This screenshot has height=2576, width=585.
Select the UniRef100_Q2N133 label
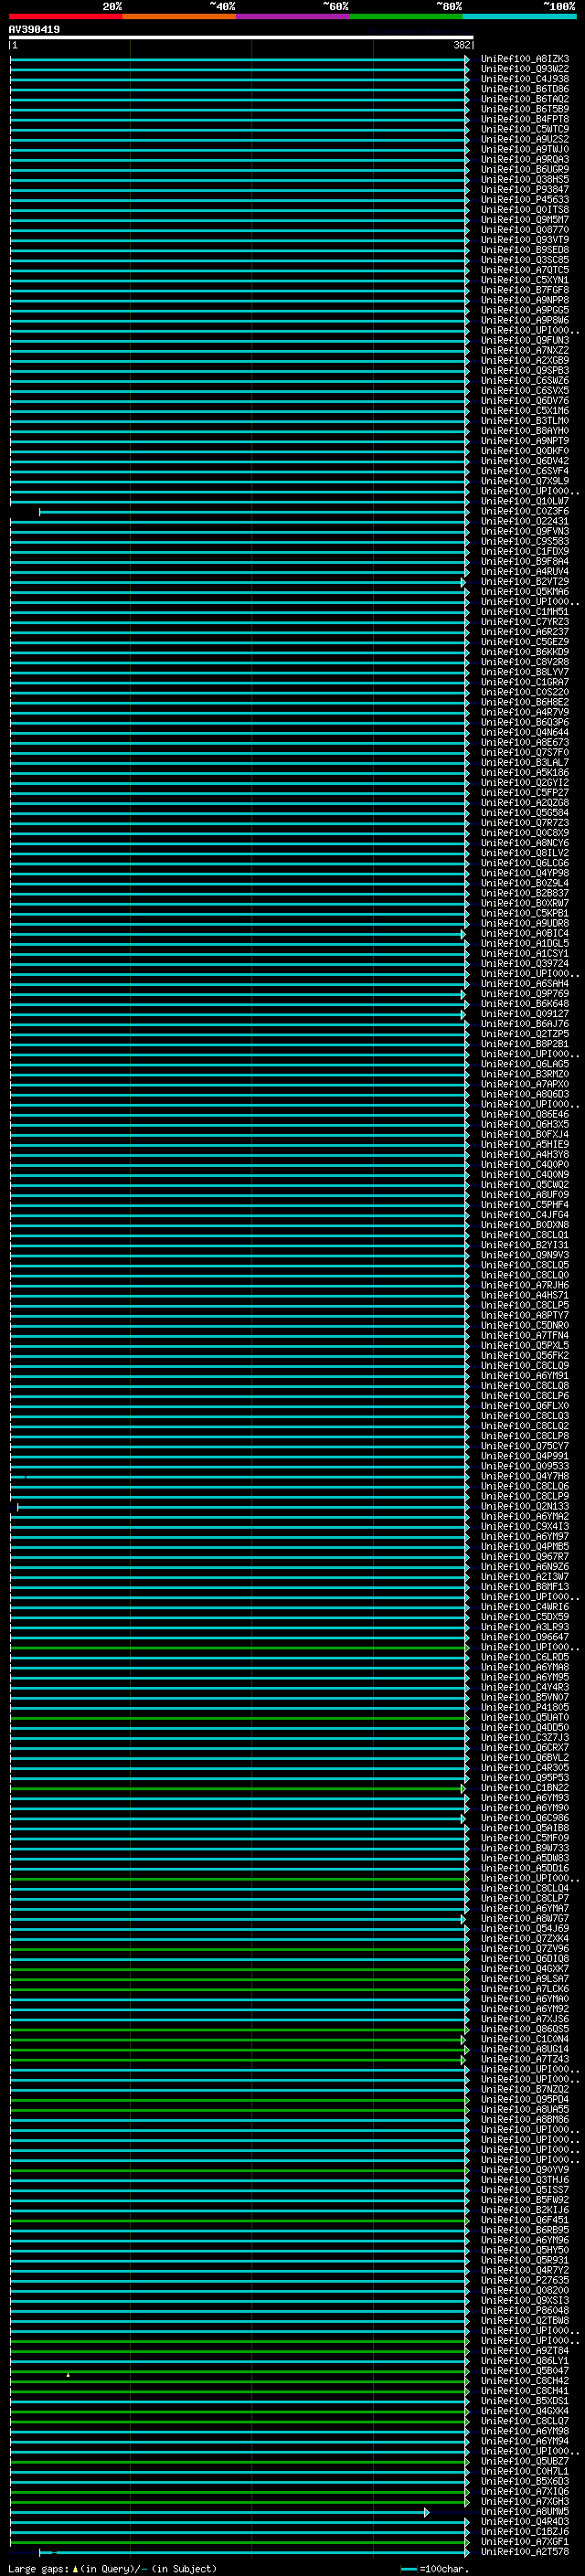click(x=525, y=1506)
